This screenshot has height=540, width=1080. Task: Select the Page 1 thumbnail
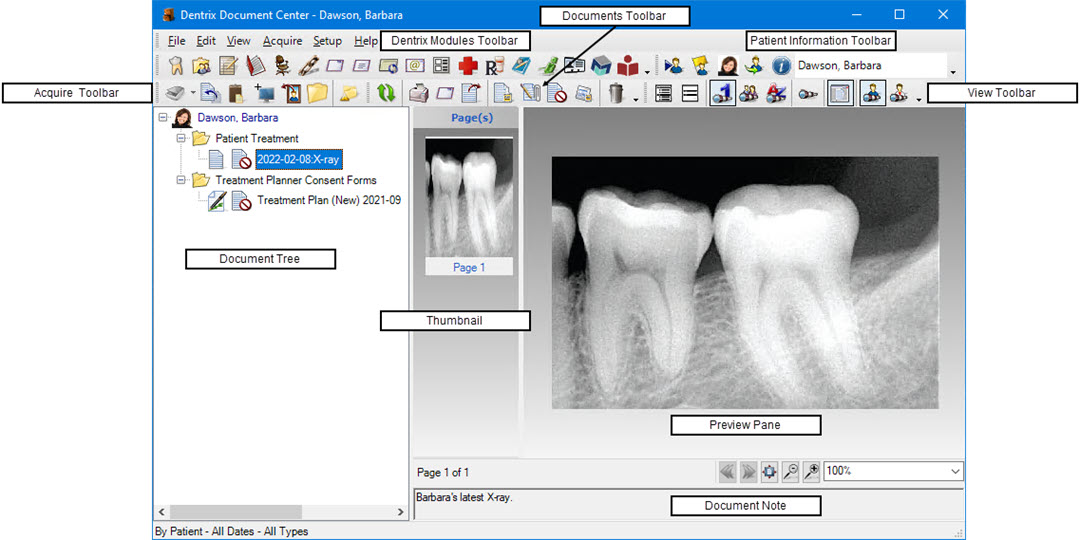[x=468, y=205]
